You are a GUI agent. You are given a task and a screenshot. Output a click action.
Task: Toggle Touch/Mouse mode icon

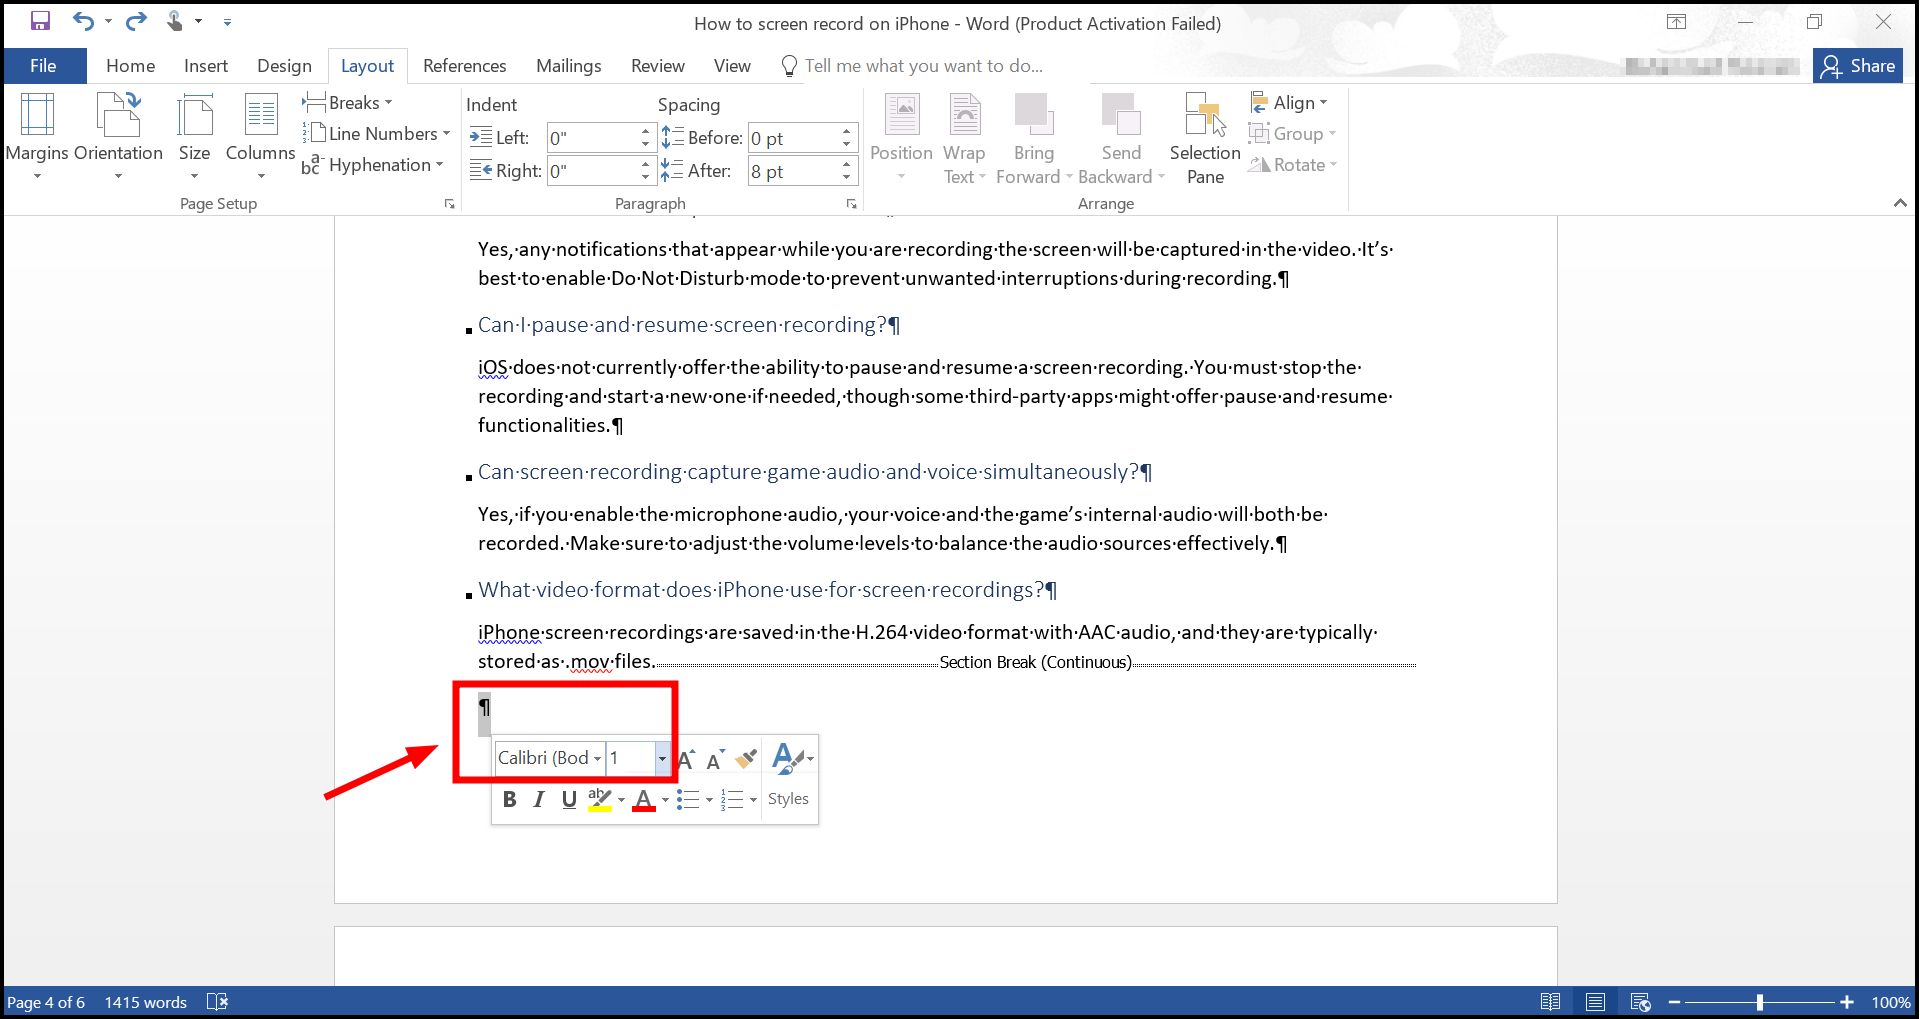click(x=175, y=21)
